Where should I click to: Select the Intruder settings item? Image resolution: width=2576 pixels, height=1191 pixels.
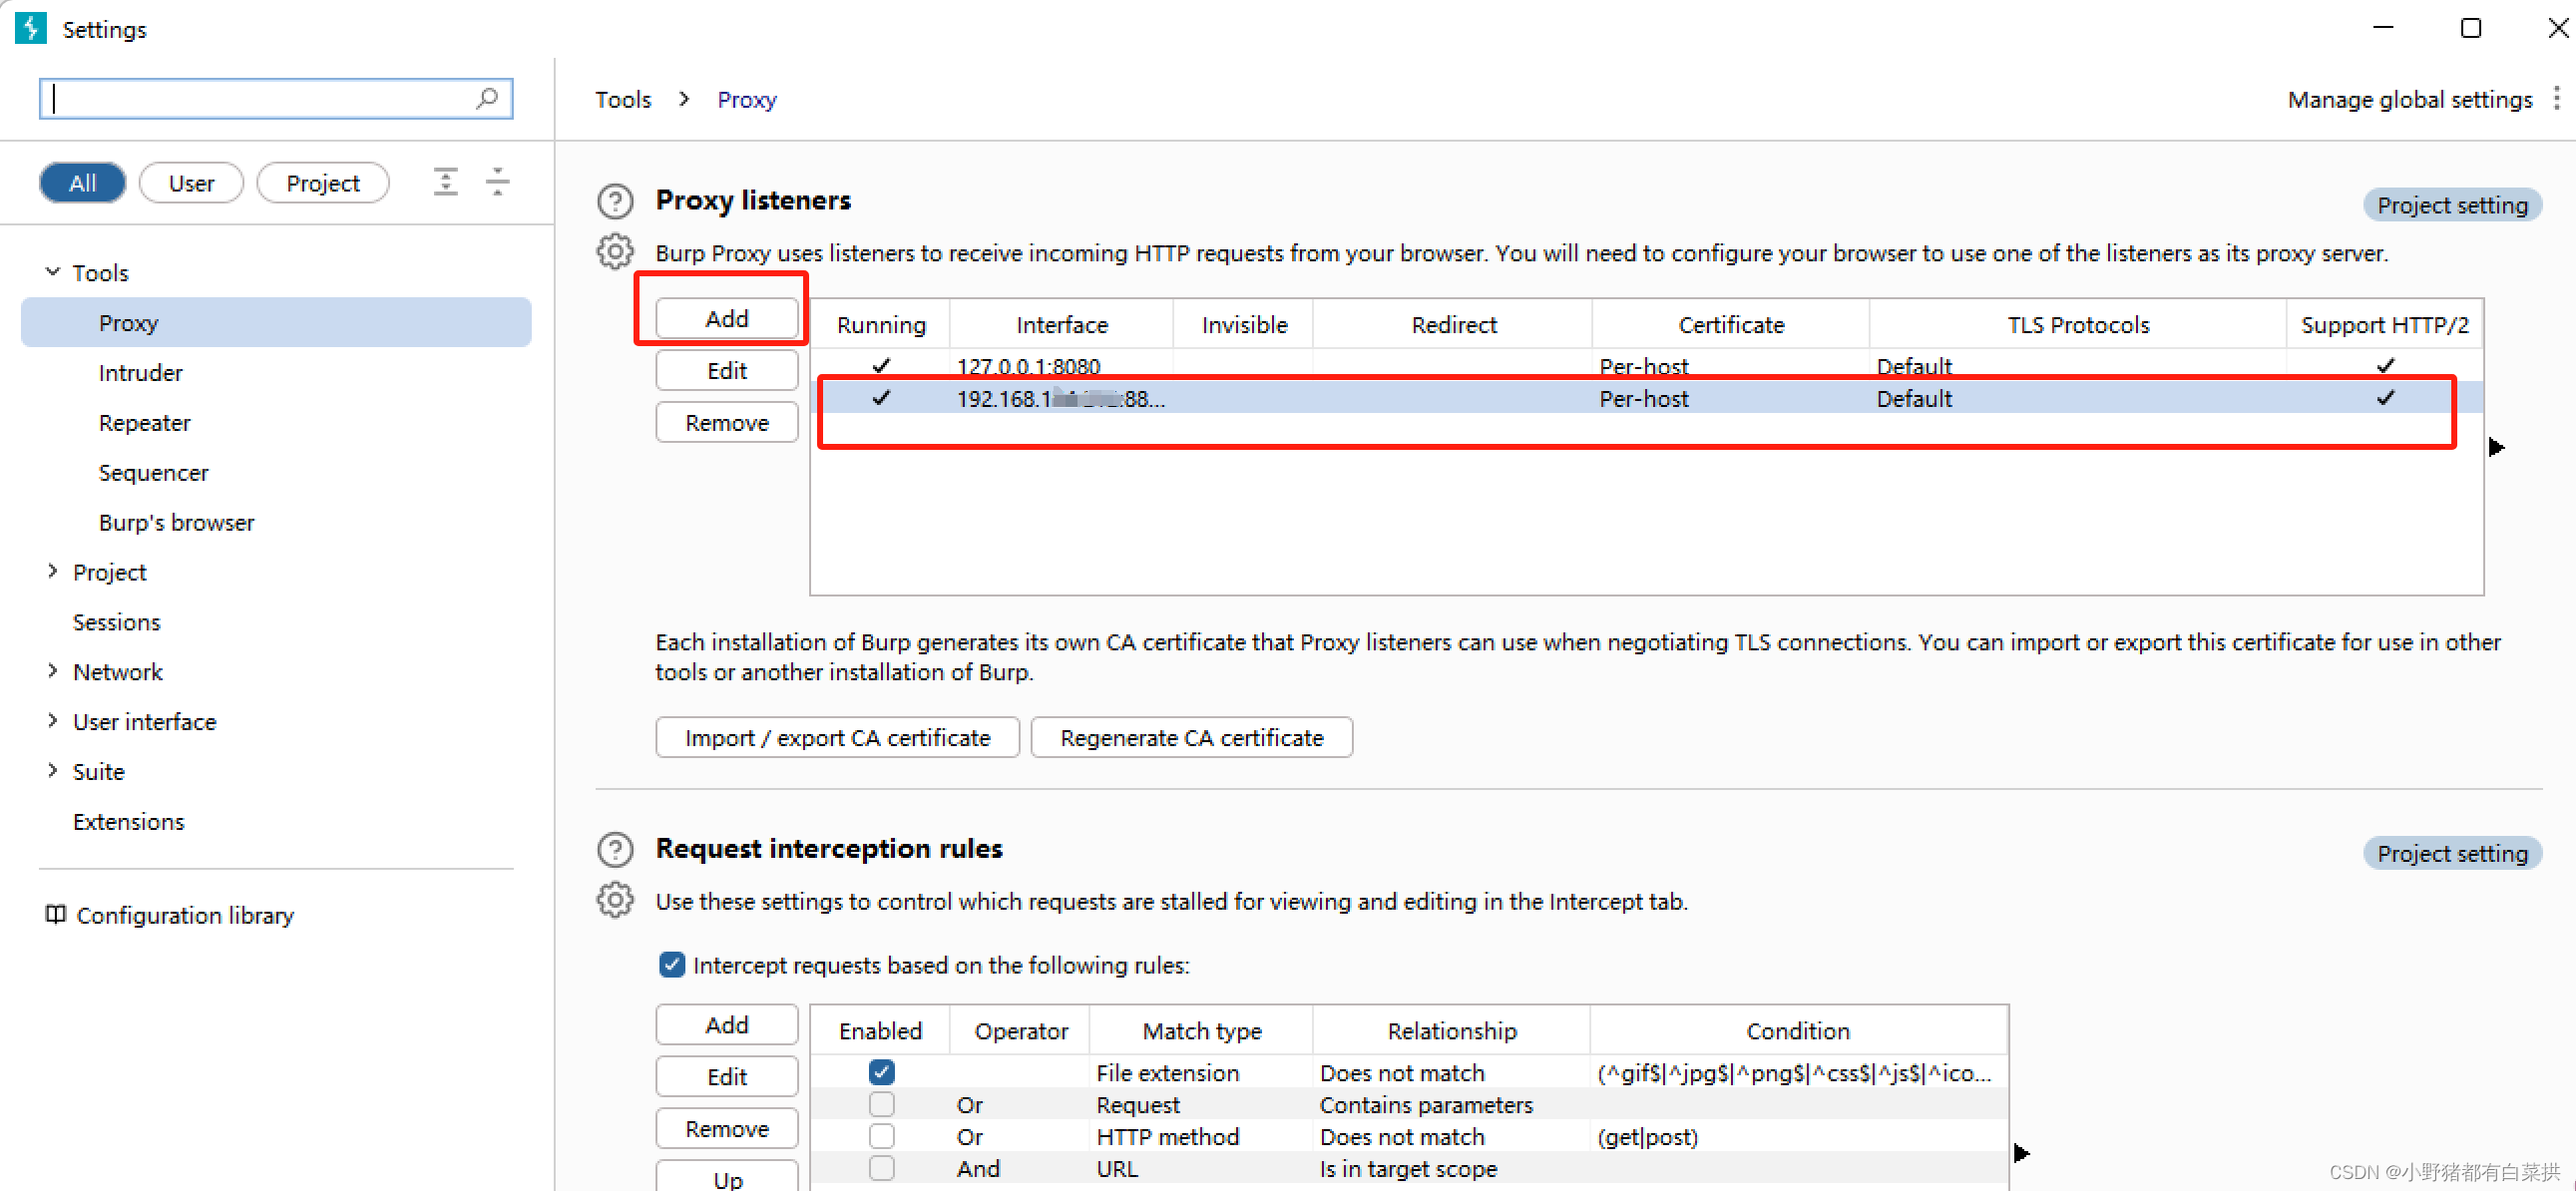[140, 372]
